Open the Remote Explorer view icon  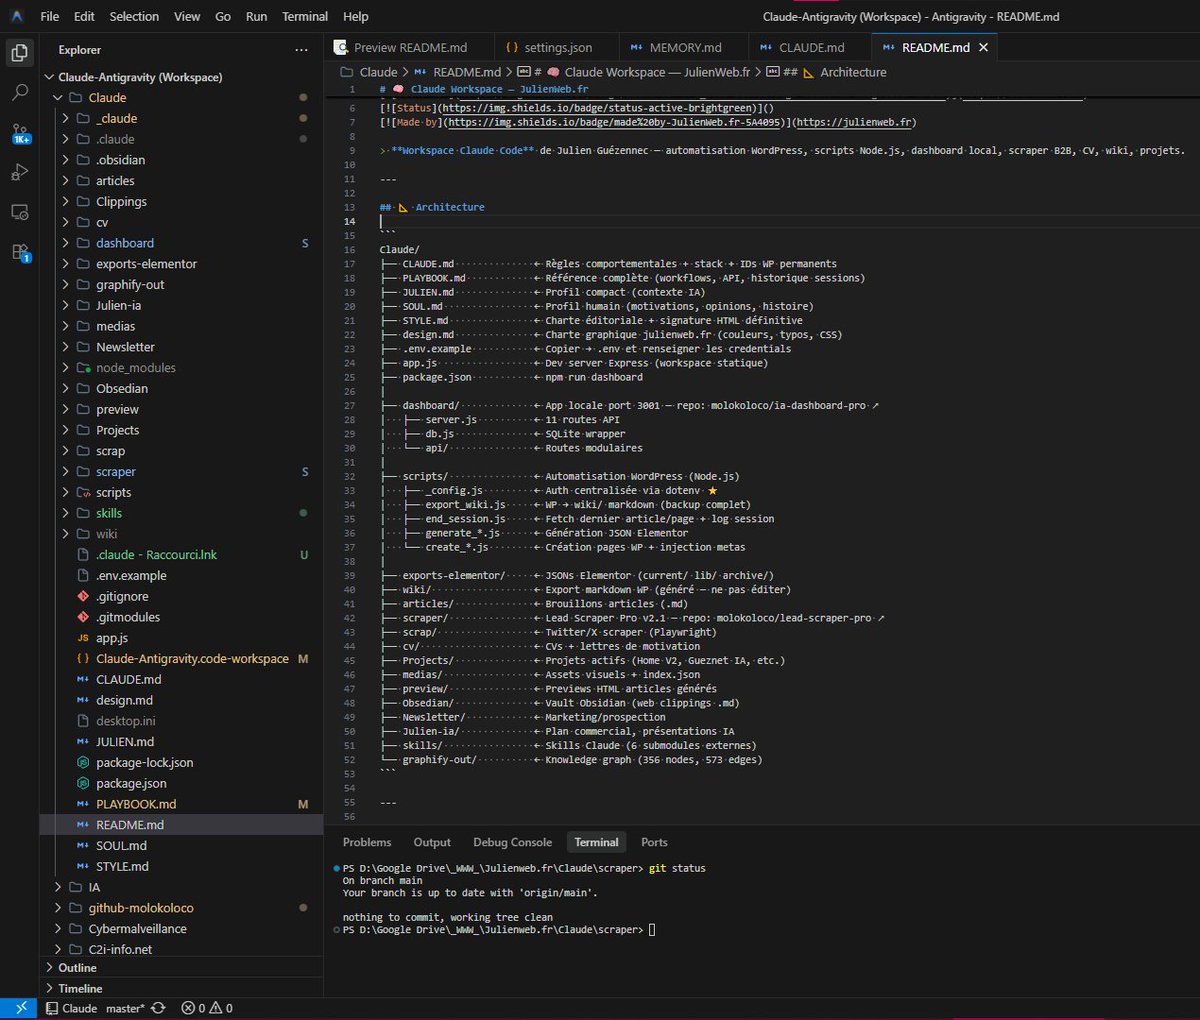pos(19,213)
